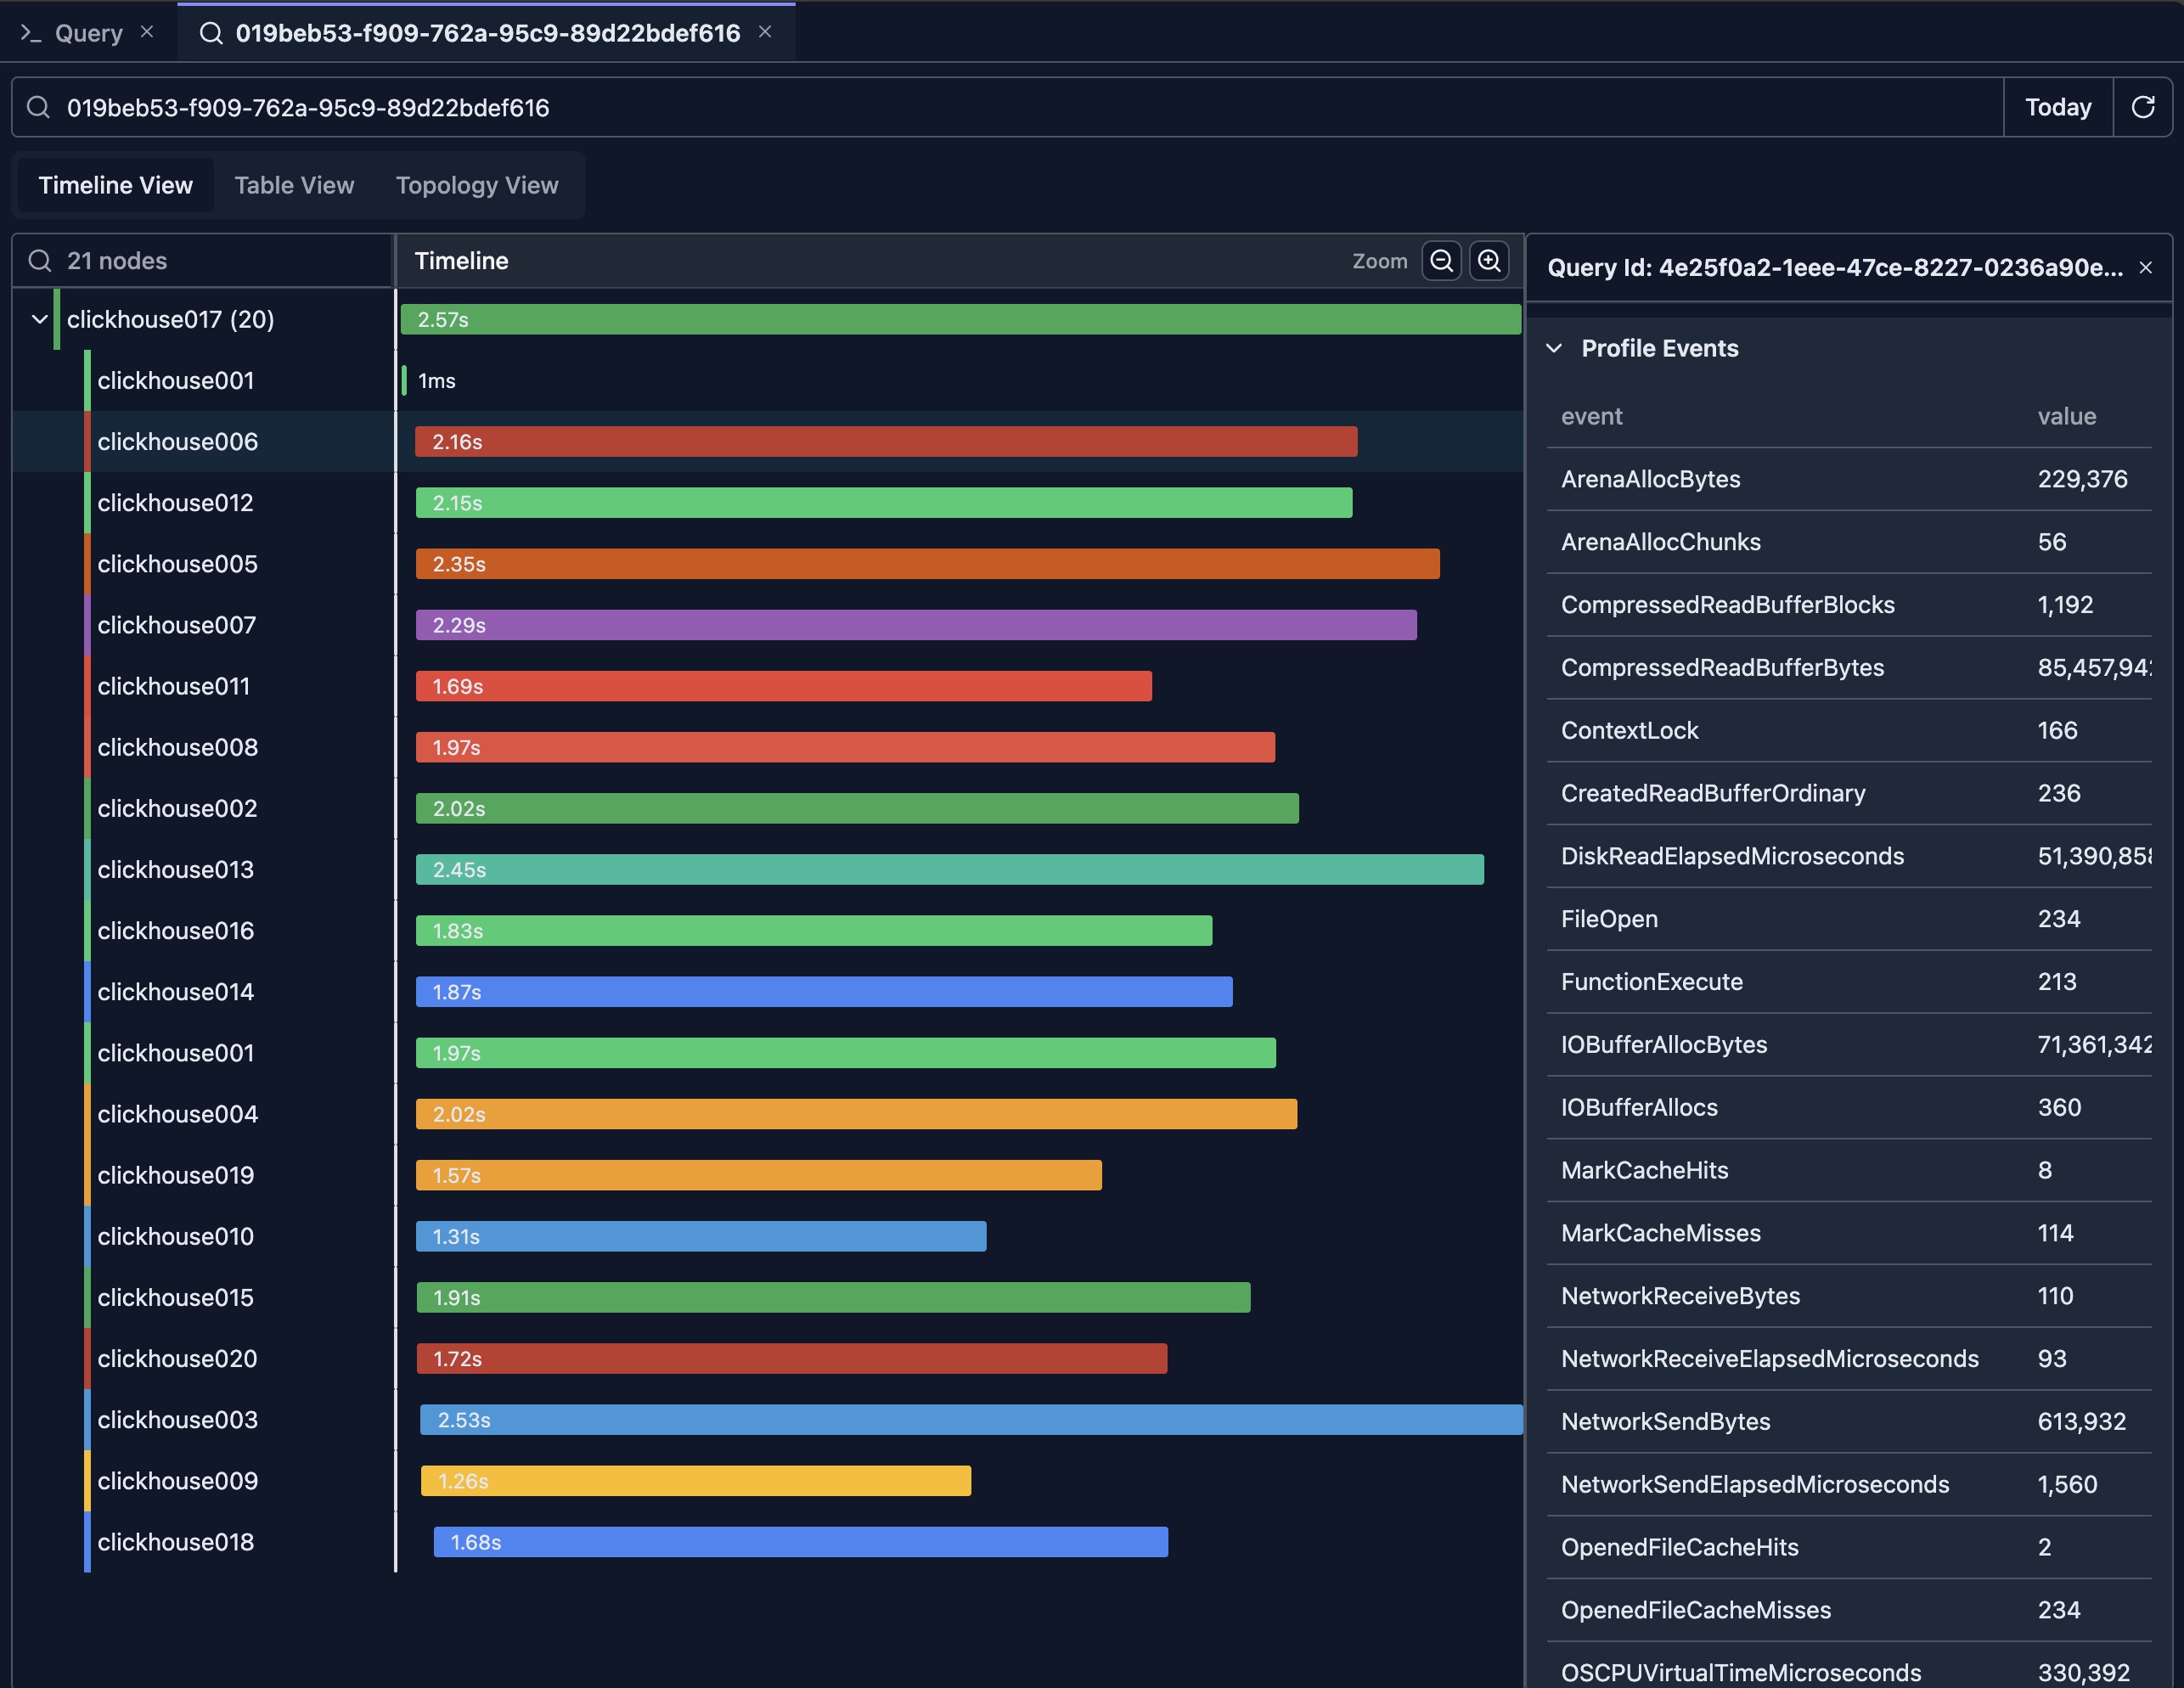Screen dimensions: 2184x1688
Task: Zoom in on the timeline
Action: tap(1489, 261)
